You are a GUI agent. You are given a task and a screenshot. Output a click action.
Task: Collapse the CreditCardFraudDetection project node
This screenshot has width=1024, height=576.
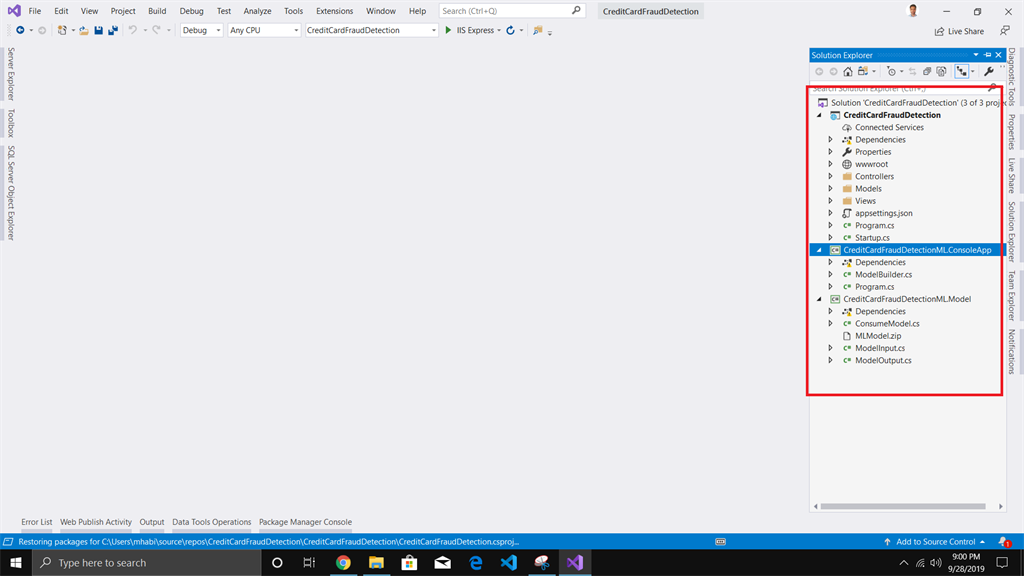819,115
